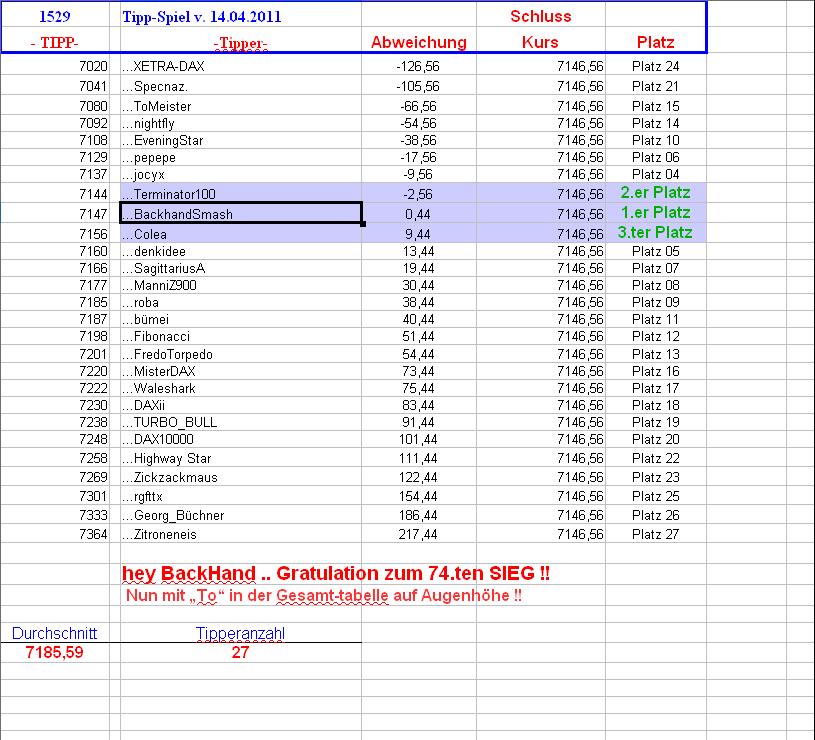Click the ...MisterDAX cell
815x740 pixels.
click(x=241, y=371)
